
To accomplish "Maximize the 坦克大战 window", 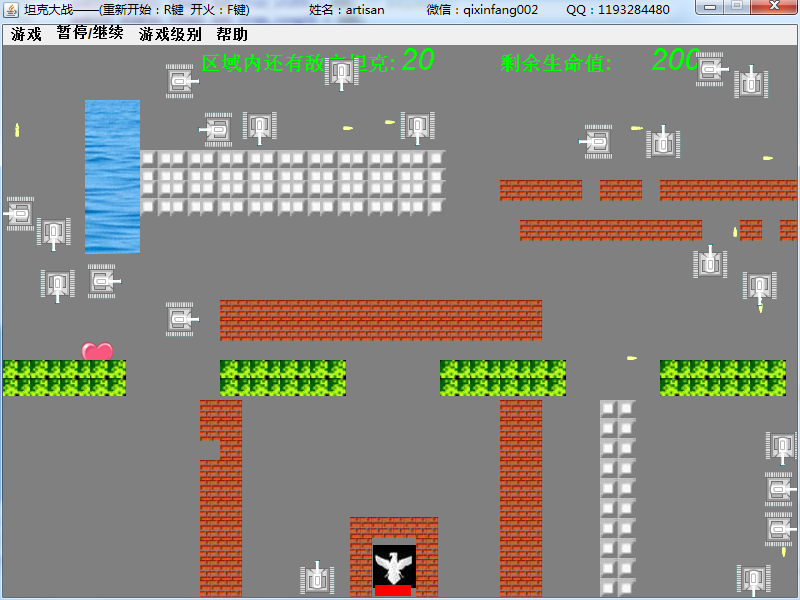I will pos(737,7).
